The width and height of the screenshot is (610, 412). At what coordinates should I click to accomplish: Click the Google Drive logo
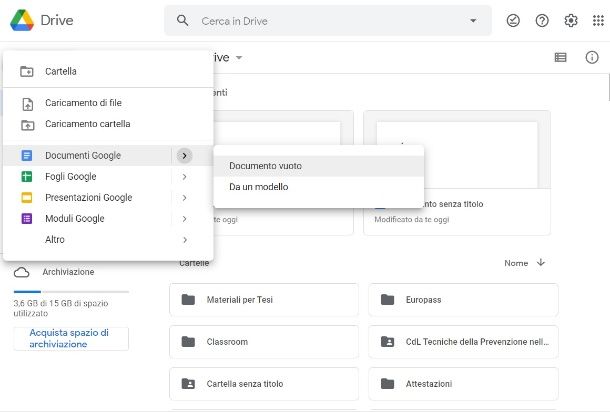[22, 20]
